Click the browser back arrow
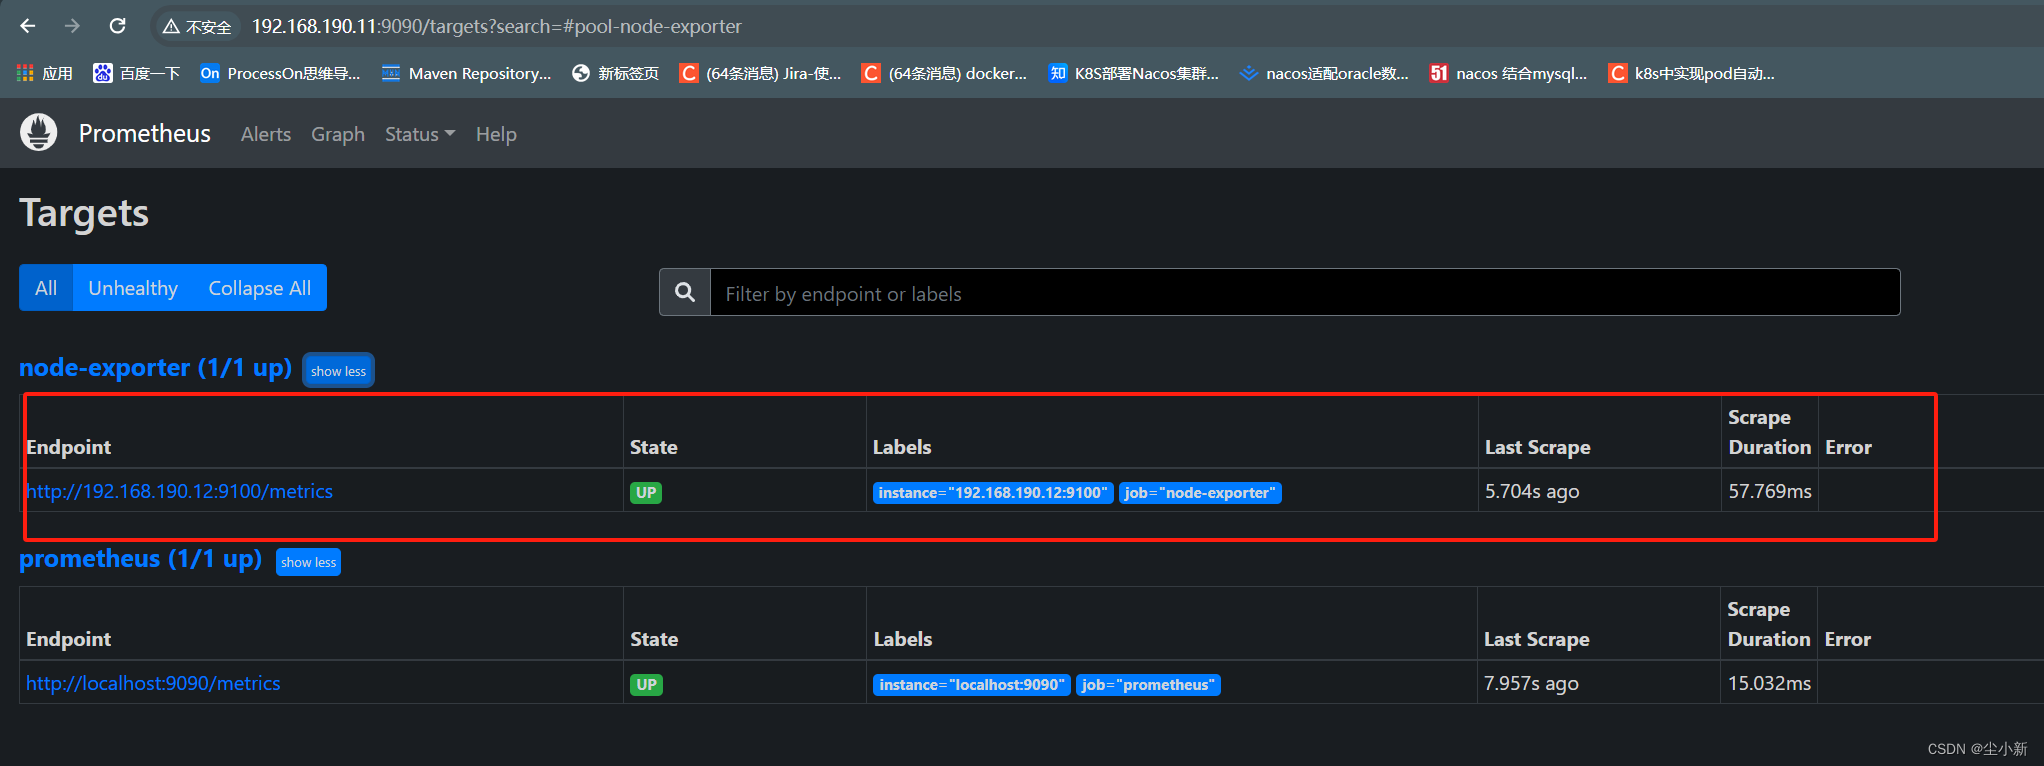 tap(28, 26)
